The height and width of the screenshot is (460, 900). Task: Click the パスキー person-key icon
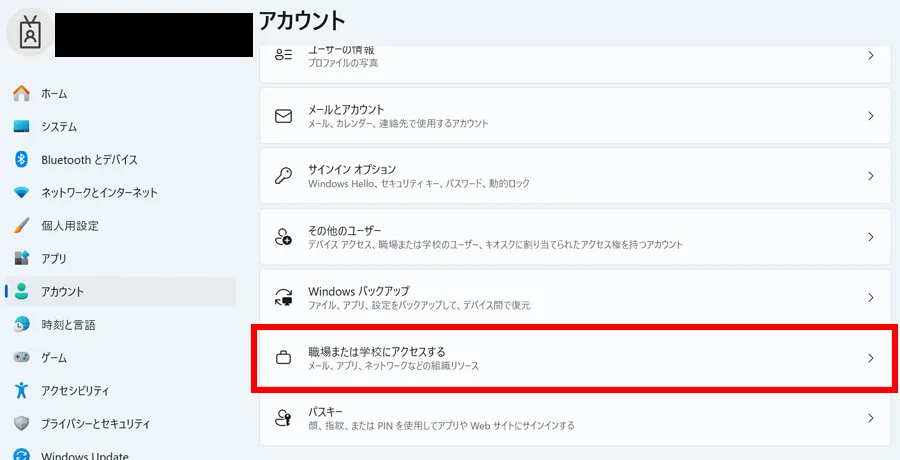tap(283, 418)
